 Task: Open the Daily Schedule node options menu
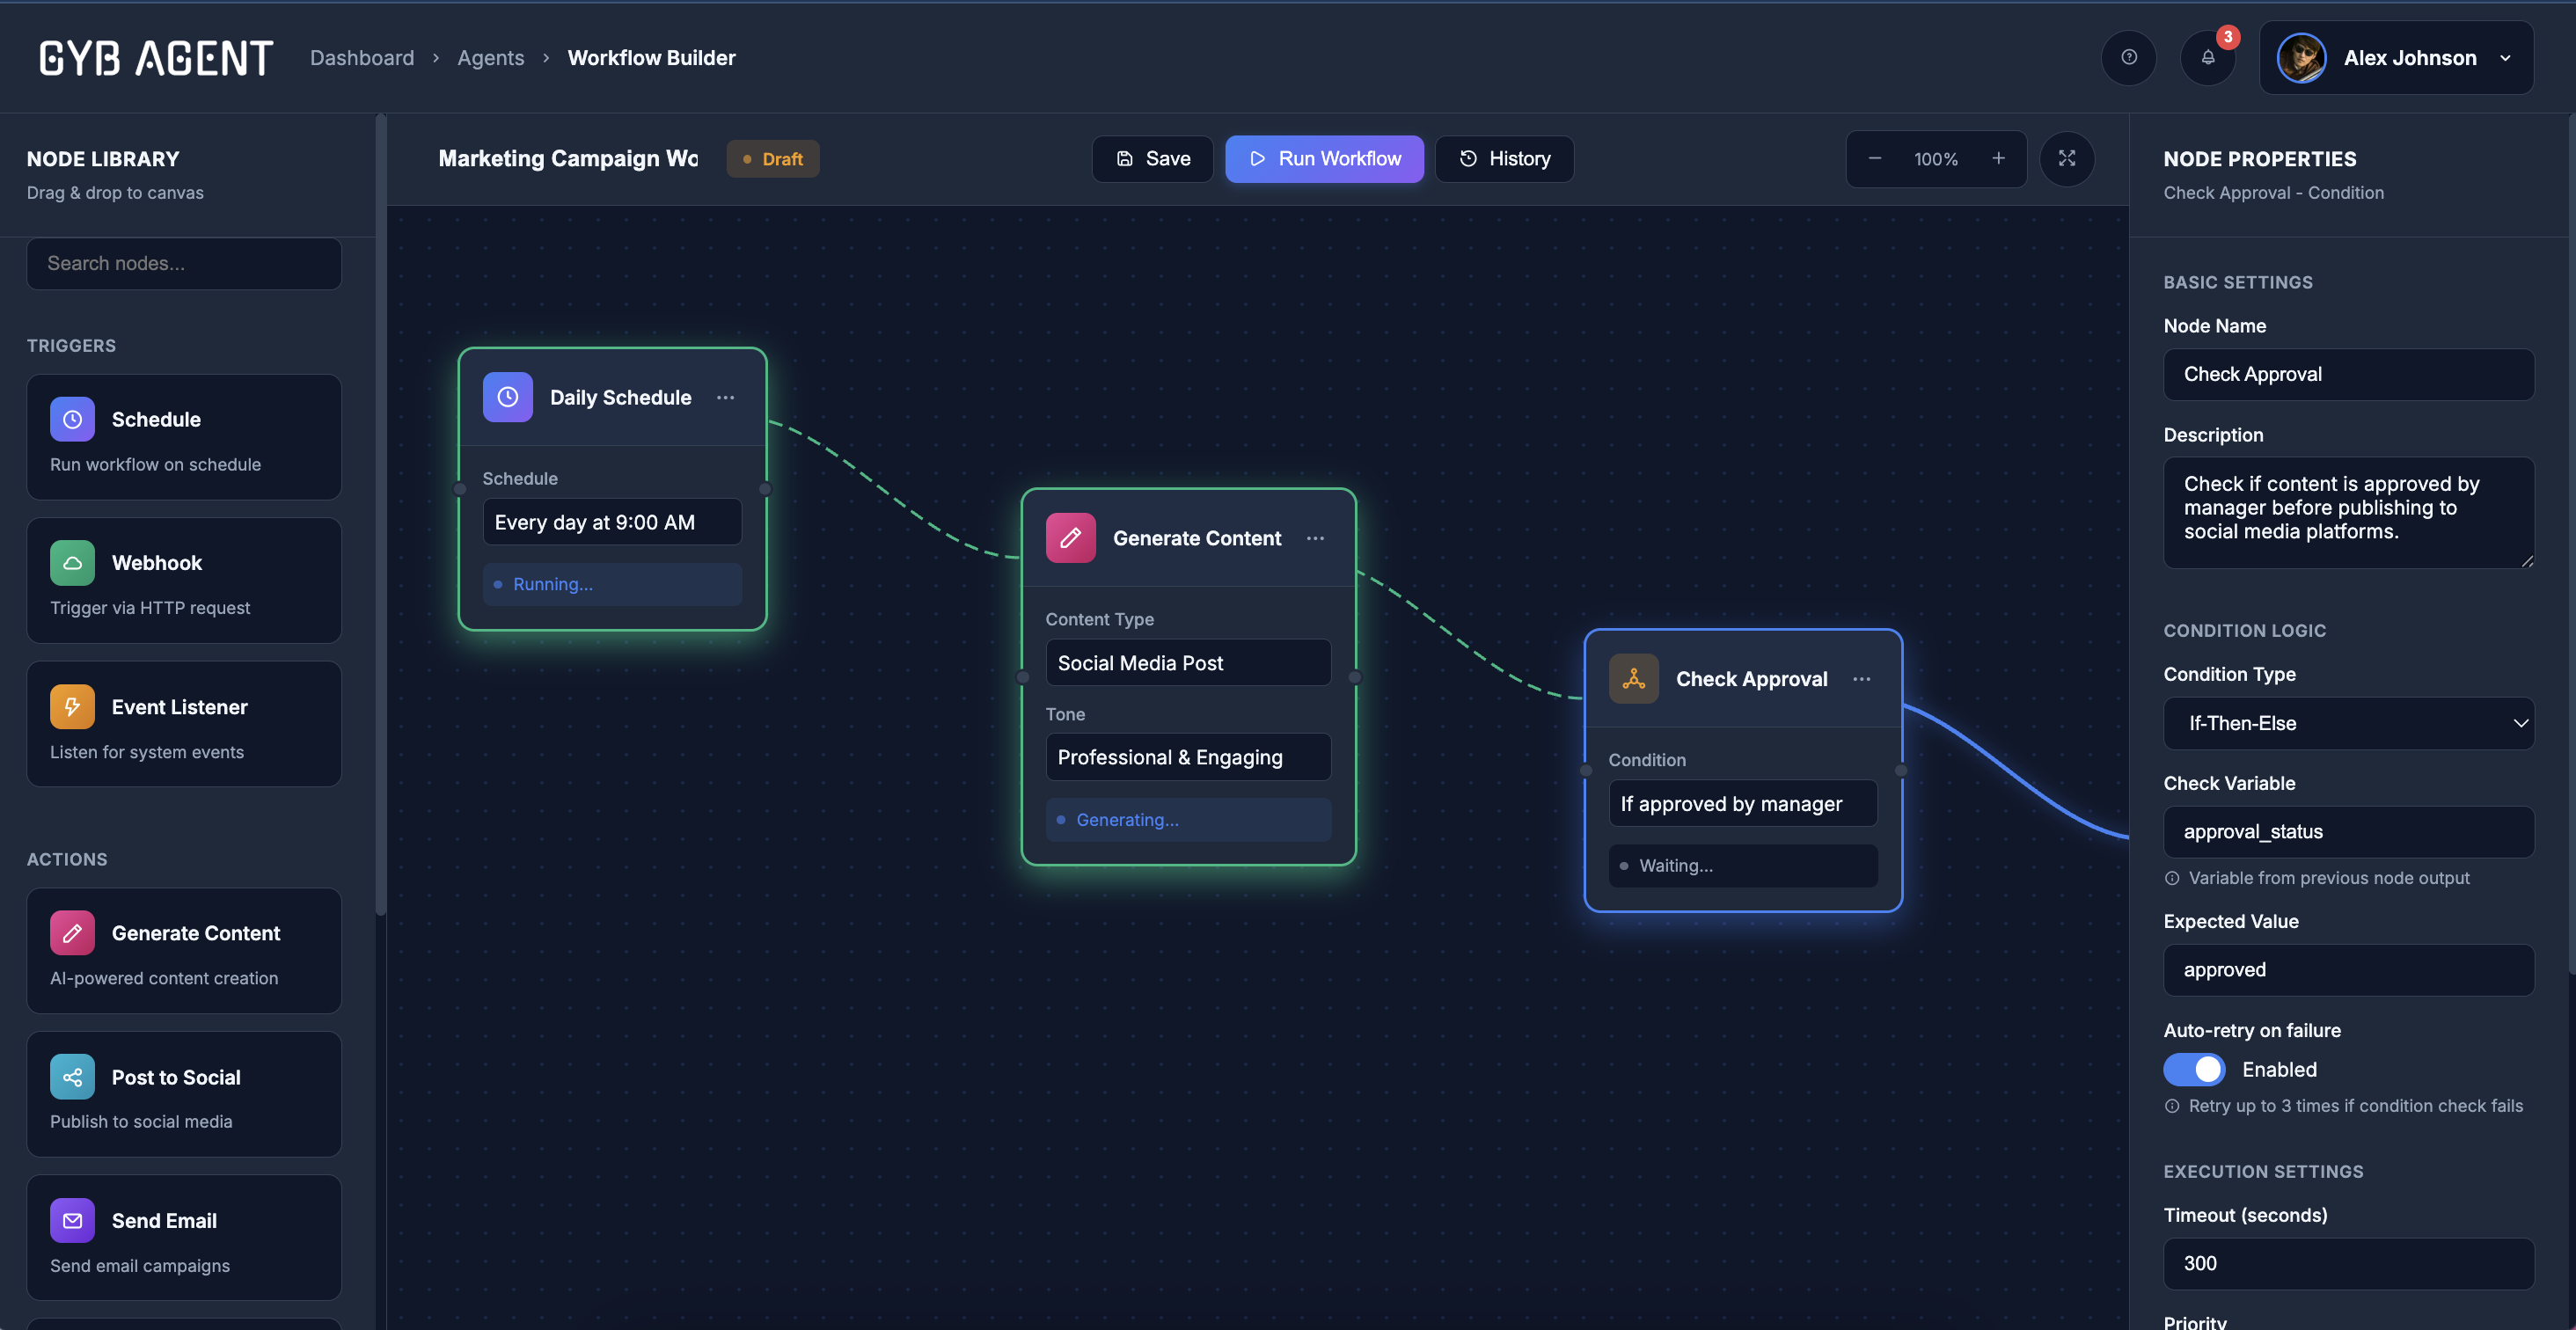click(725, 397)
